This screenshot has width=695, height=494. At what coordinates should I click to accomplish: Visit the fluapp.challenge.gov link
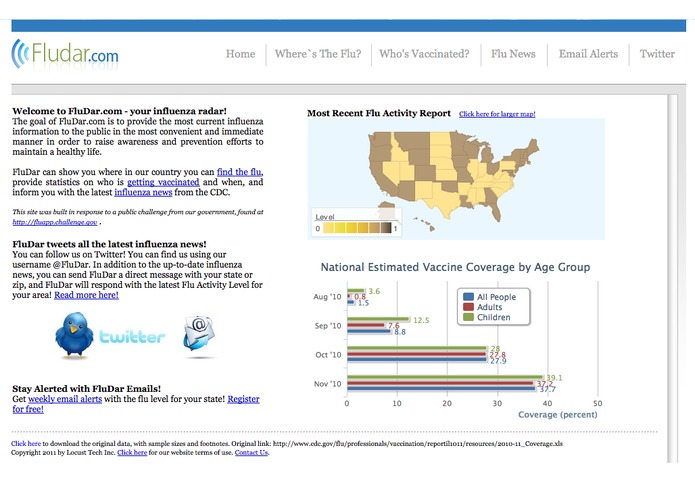(55, 222)
